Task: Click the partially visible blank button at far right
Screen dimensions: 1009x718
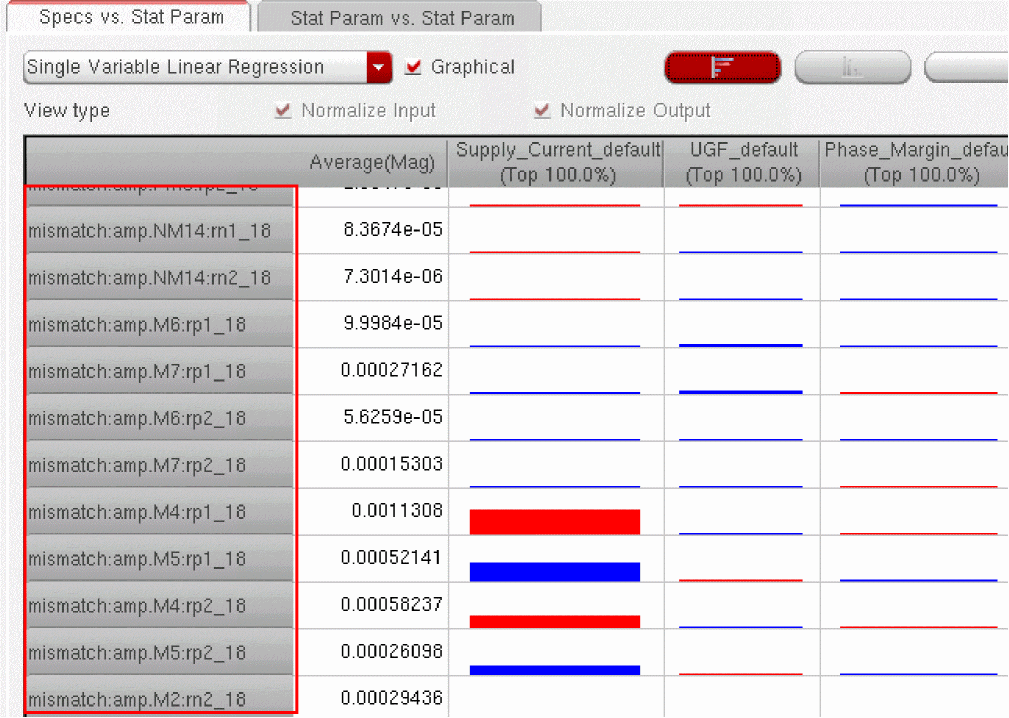Action: pos(966,67)
